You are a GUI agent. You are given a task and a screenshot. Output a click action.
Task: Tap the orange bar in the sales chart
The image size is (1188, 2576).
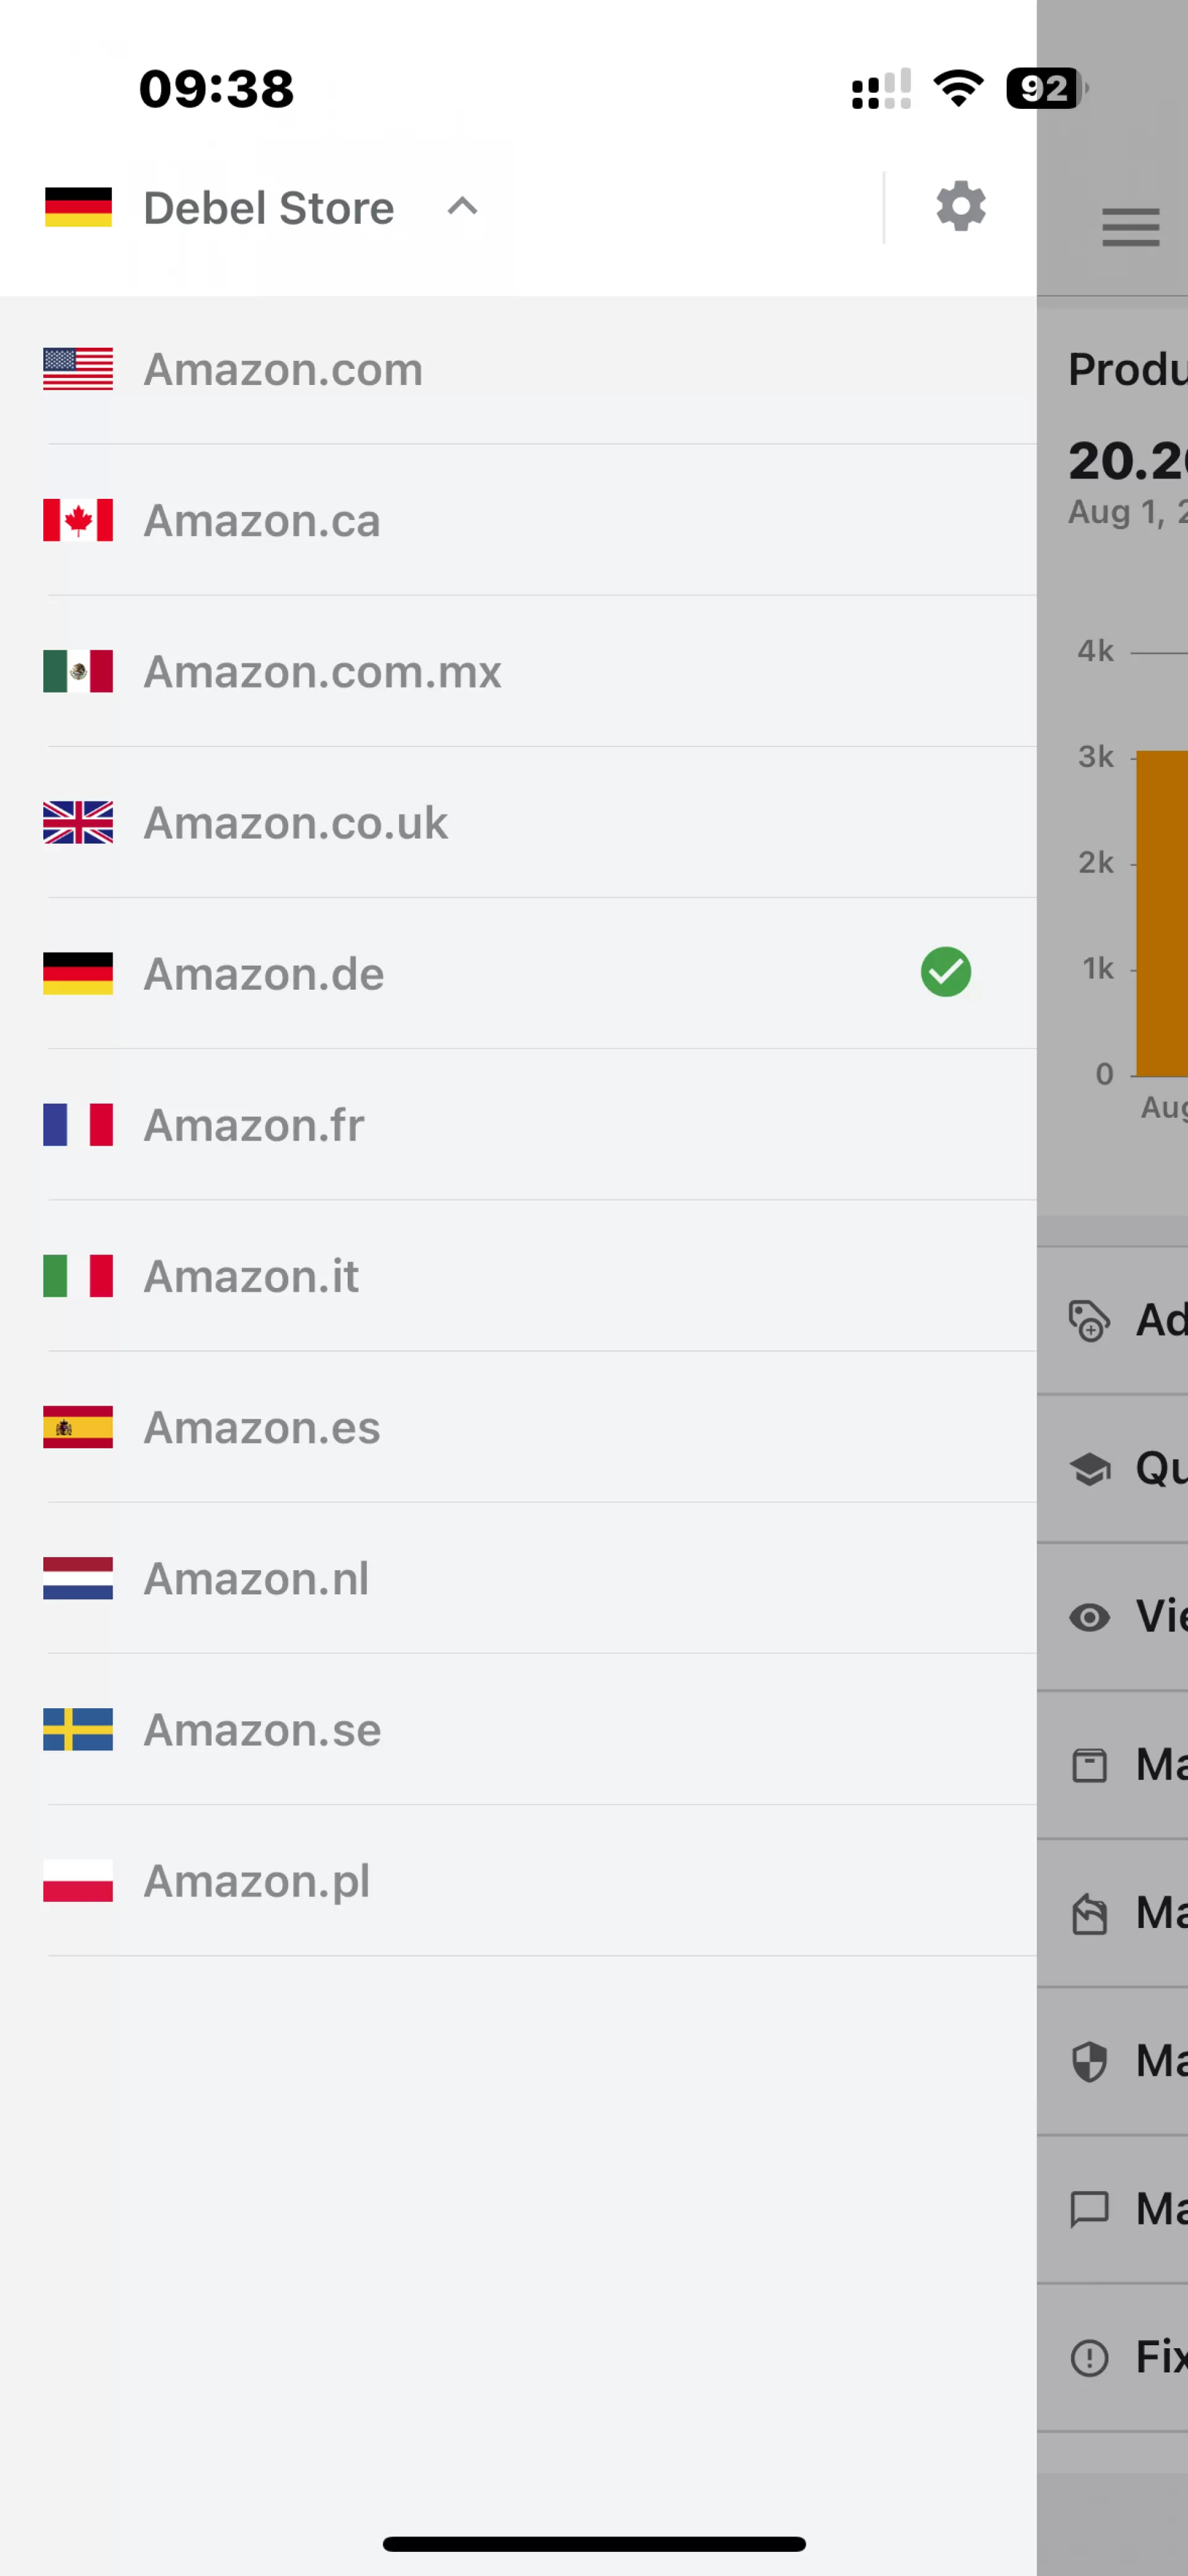click(x=1162, y=913)
